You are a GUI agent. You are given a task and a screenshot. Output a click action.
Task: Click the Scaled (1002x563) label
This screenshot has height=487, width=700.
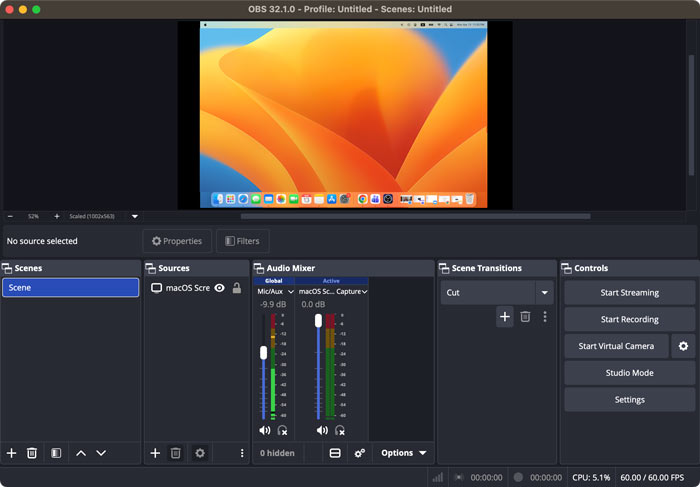click(x=92, y=216)
